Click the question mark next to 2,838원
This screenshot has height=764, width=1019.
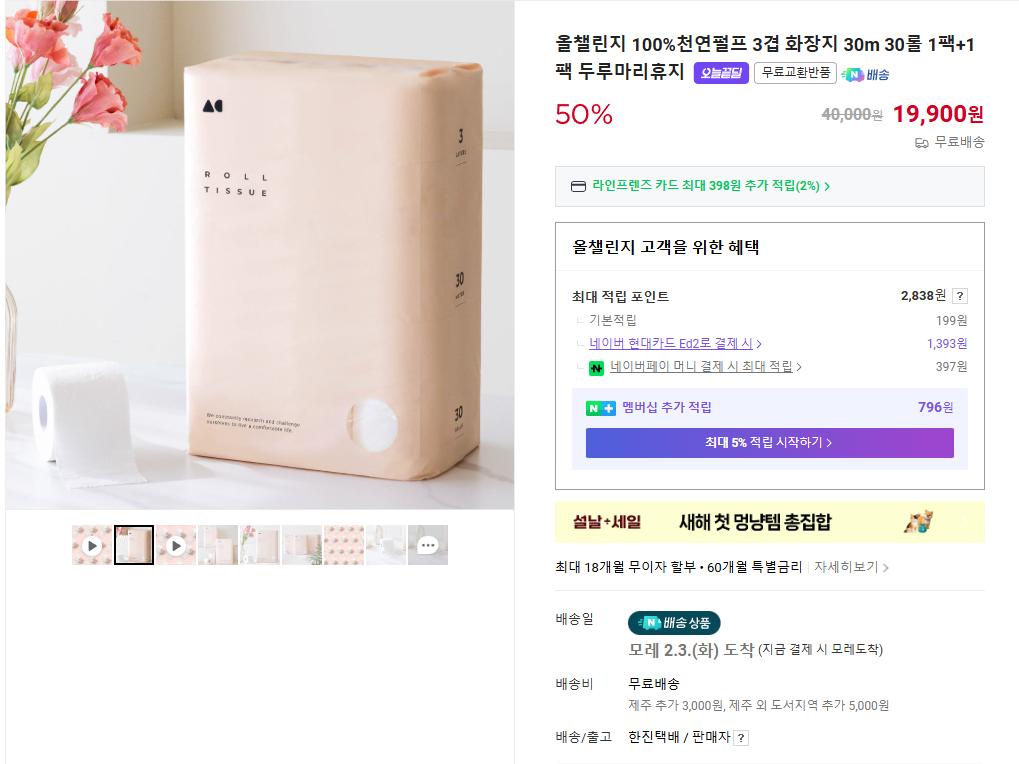(960, 296)
